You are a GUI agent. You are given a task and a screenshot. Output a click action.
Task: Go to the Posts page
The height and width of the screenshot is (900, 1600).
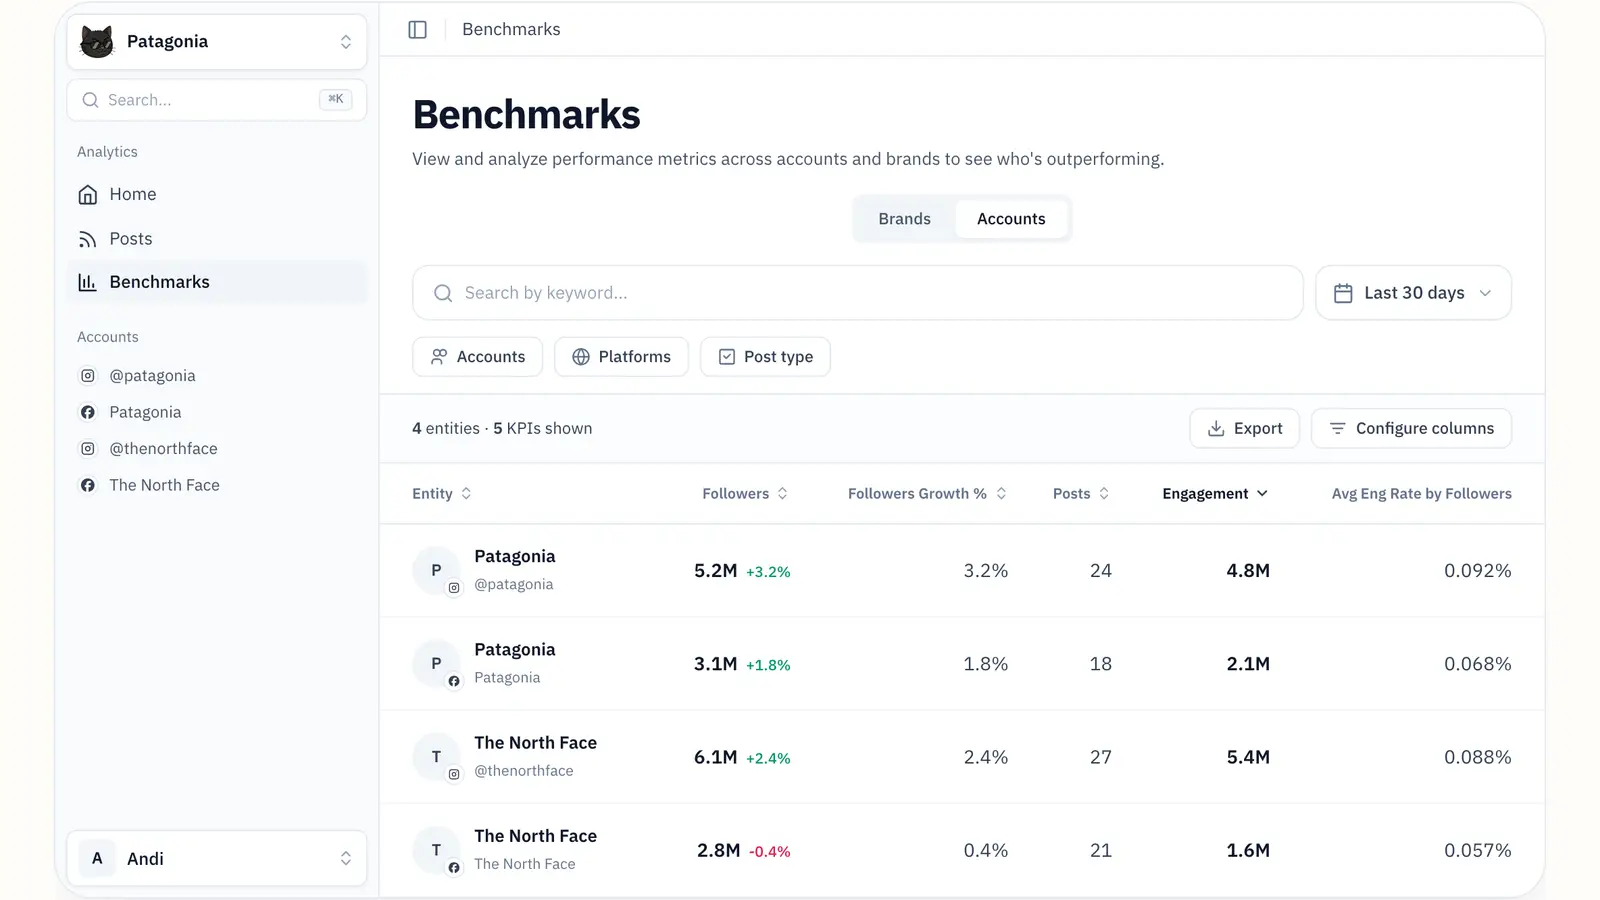(x=131, y=239)
